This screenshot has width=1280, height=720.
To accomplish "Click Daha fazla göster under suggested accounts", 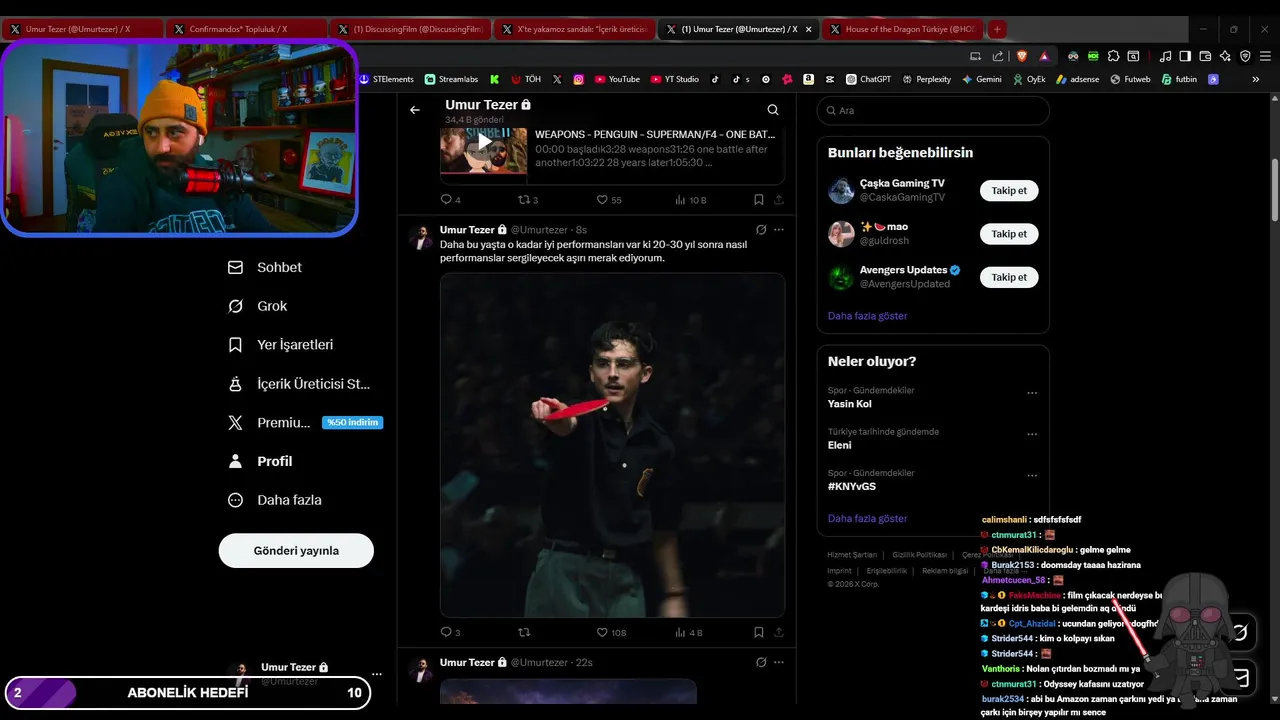I will [867, 316].
